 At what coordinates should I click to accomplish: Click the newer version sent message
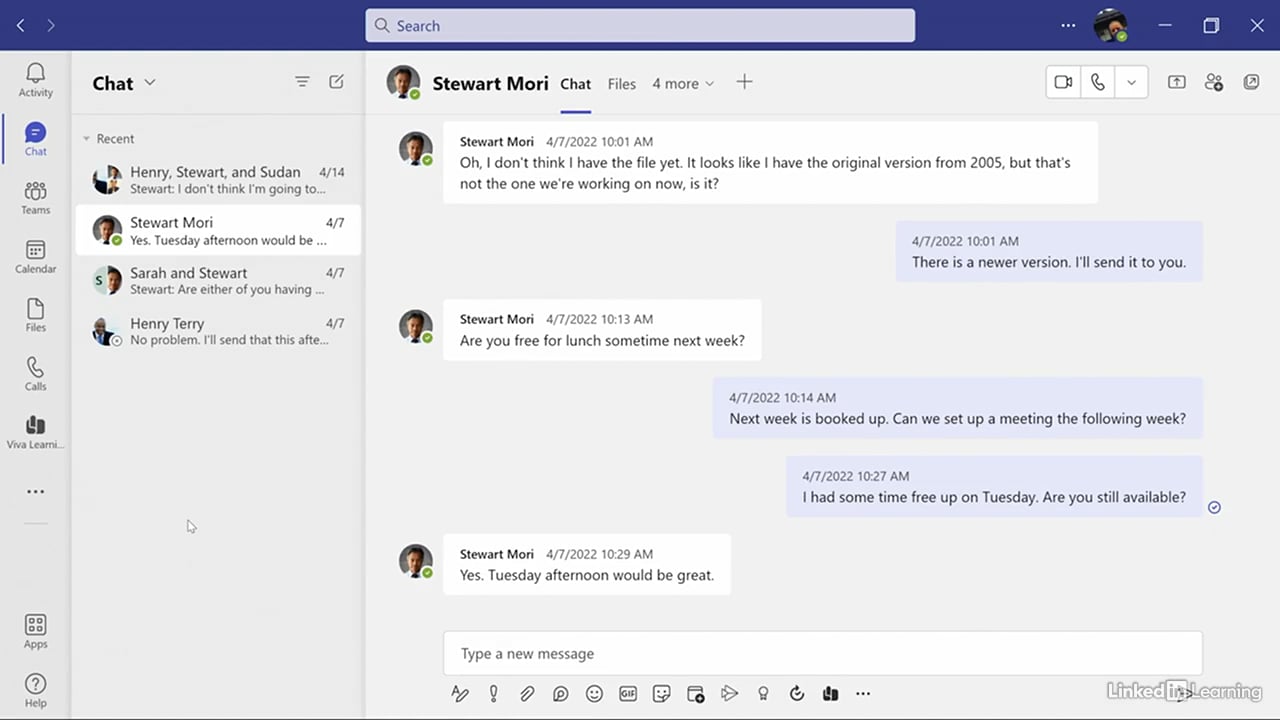[1049, 251]
